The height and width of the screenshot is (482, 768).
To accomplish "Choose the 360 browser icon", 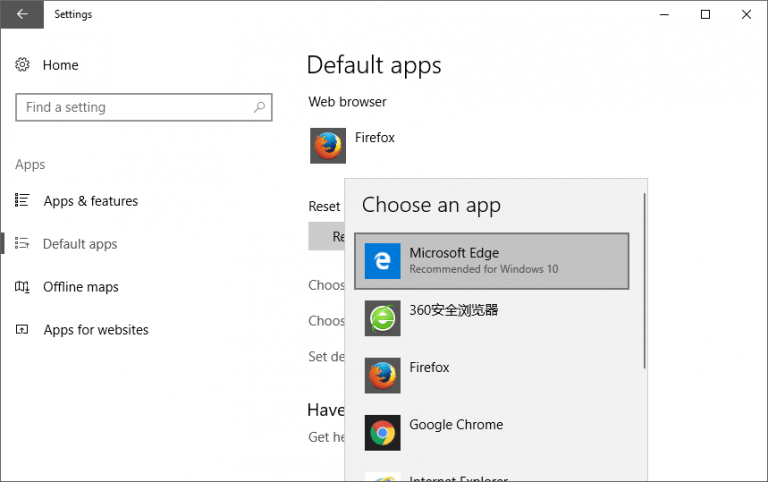I will pos(382,318).
